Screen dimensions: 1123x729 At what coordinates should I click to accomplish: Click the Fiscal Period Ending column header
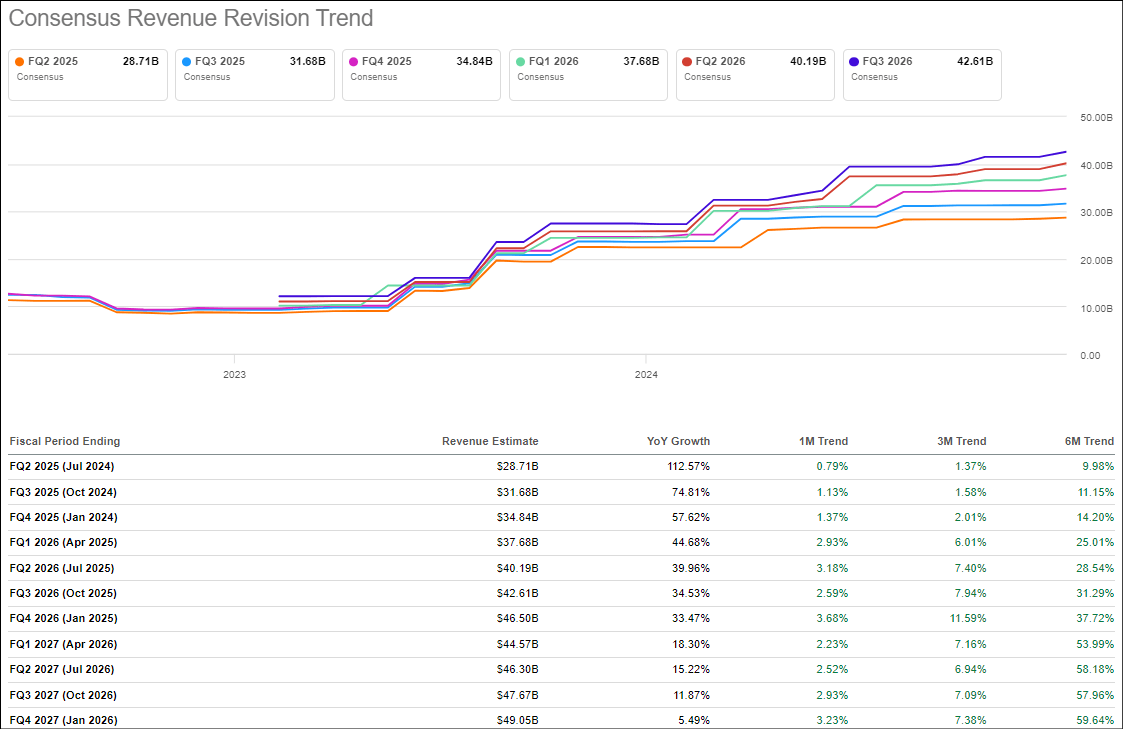tap(64, 441)
